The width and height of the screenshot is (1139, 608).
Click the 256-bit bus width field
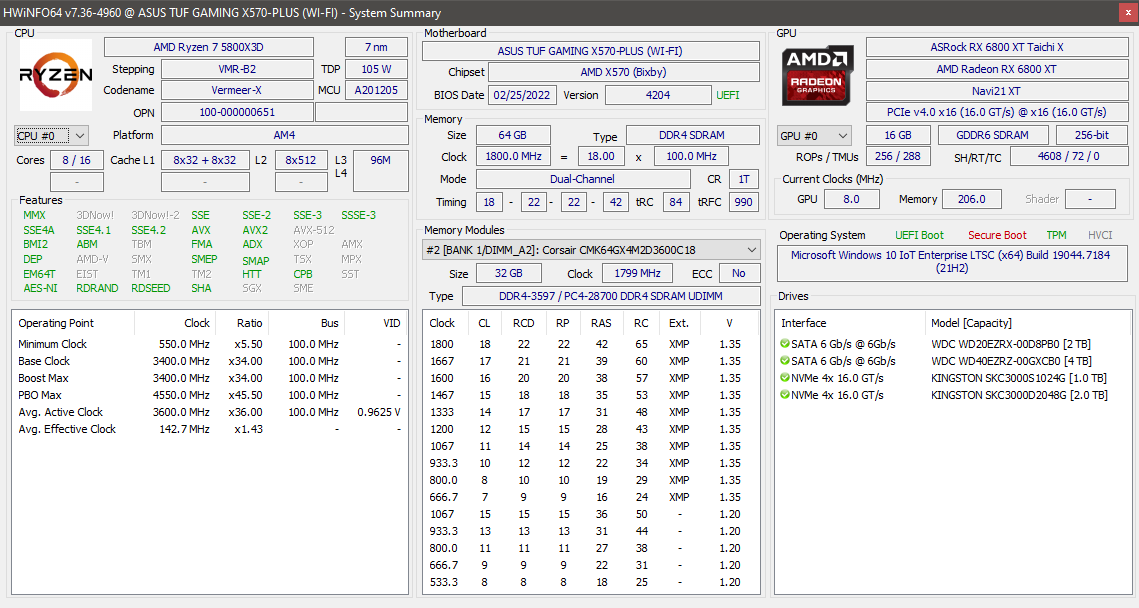pos(1092,135)
